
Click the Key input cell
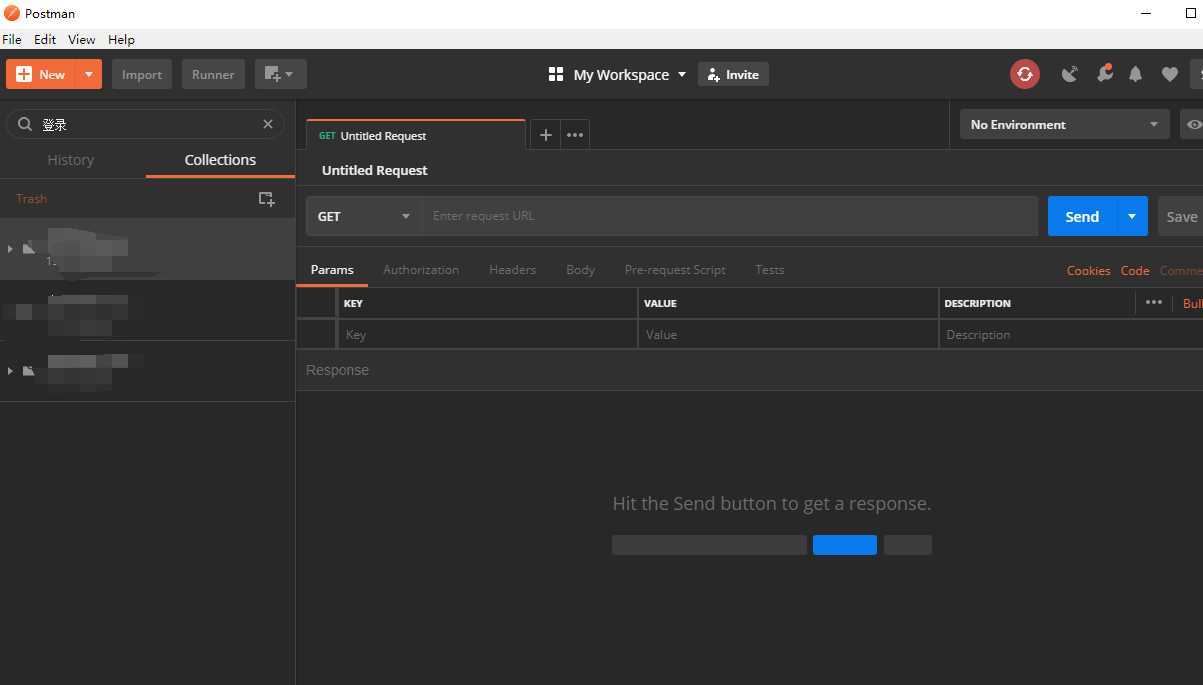coord(487,334)
